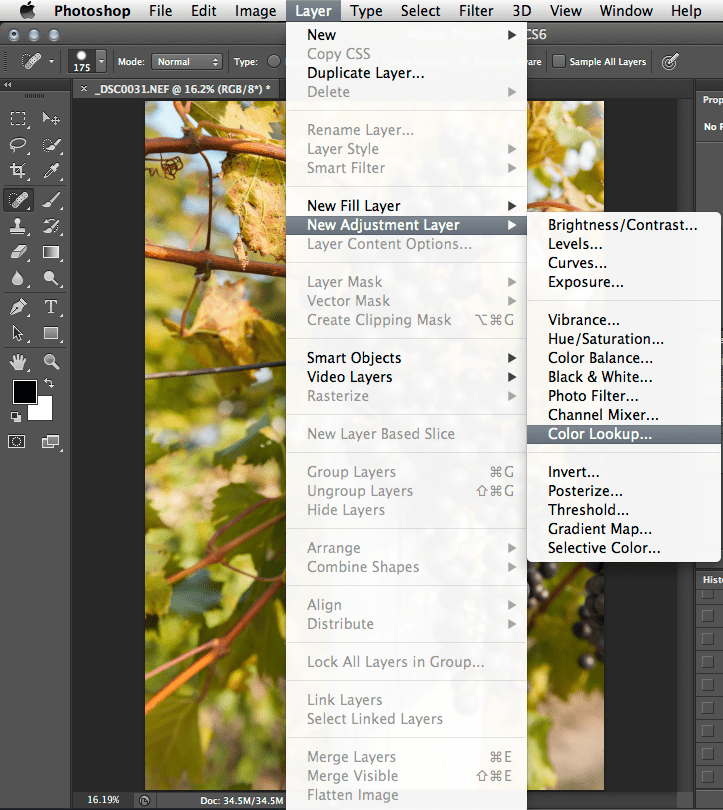Select the Healing Brush tool in toolbox
Screen dimensions: 723x810
click(x=19, y=200)
